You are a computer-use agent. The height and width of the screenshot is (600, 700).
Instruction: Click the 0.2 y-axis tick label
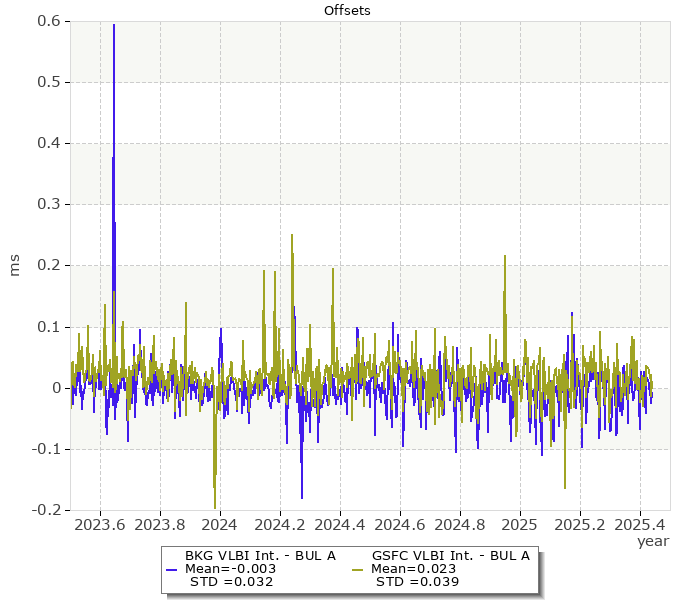pos(49,265)
